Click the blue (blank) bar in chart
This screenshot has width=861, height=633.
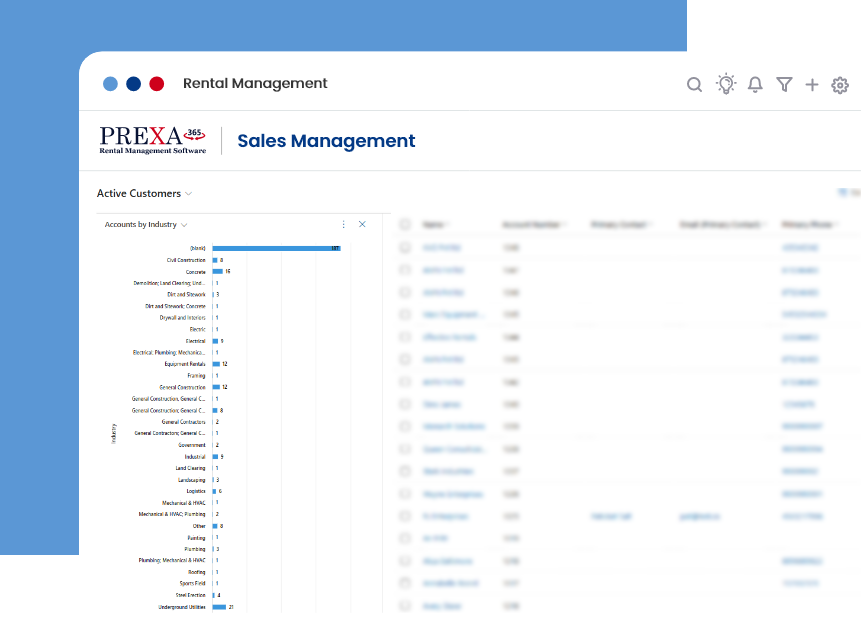coord(275,248)
